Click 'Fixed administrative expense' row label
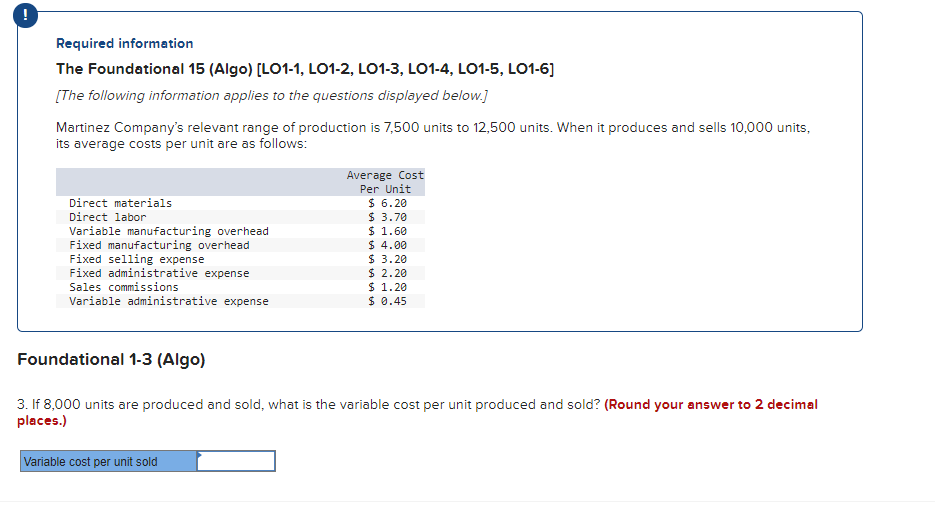The image size is (935, 506). (159, 273)
